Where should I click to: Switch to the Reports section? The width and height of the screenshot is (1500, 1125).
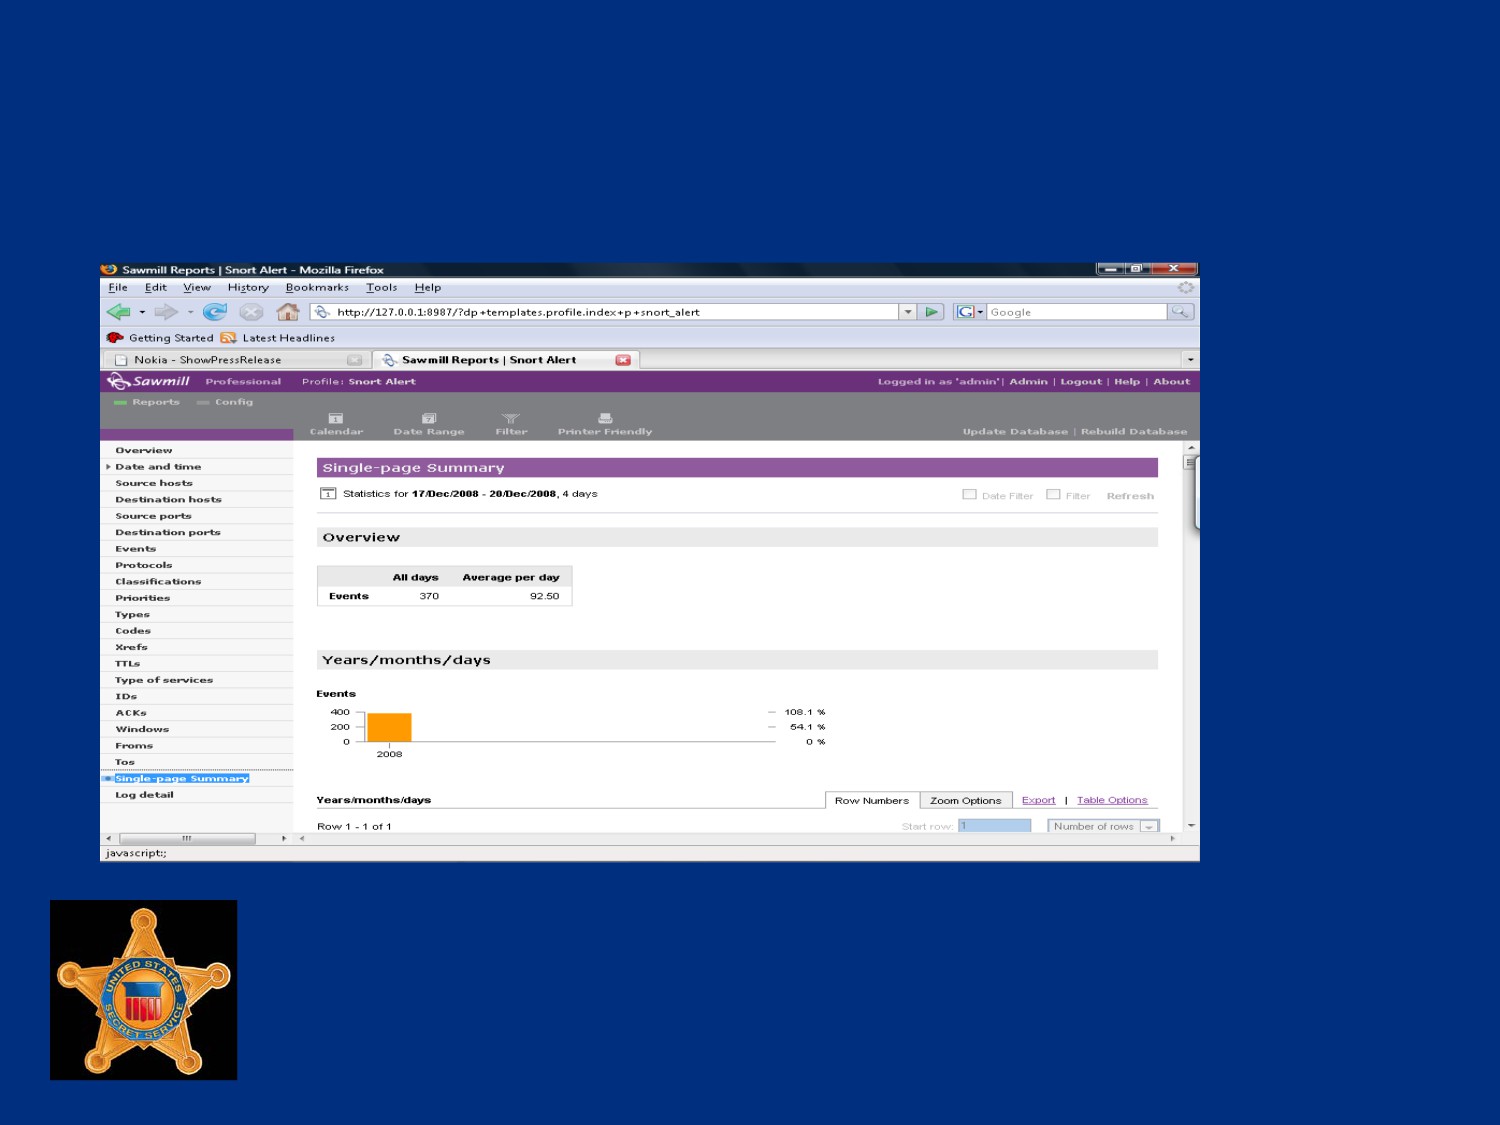point(147,402)
